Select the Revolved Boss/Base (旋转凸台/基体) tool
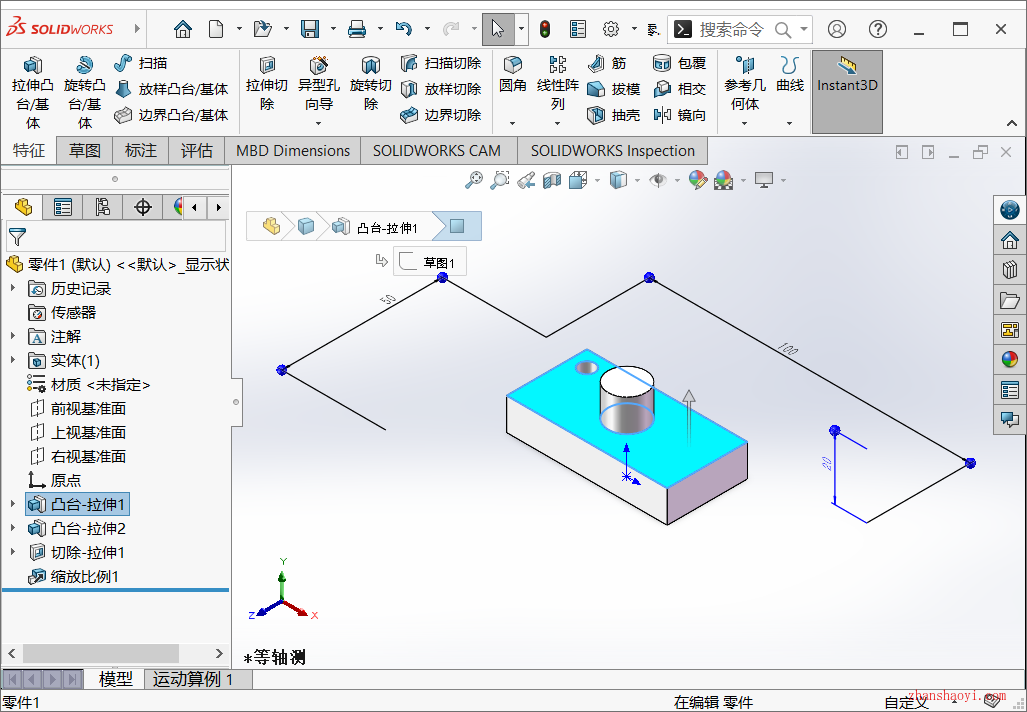Viewport: 1027px width, 712px height. [x=84, y=92]
